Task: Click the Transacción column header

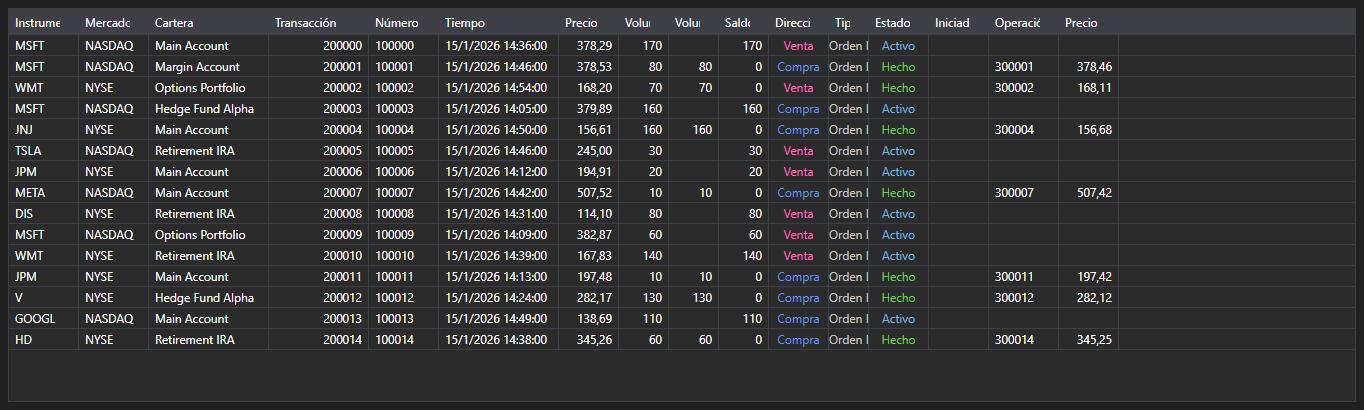Action: pos(318,22)
